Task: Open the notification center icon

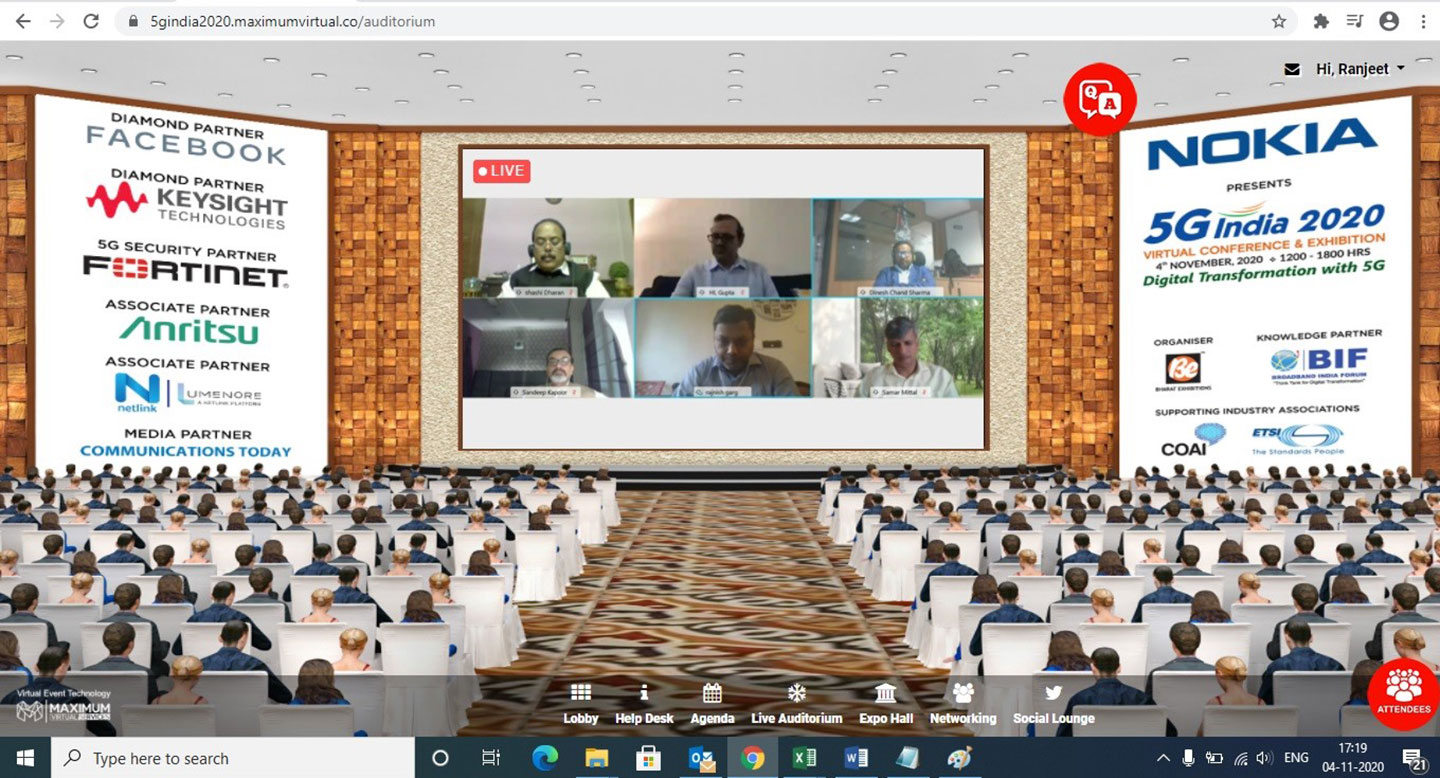Action: click(x=1413, y=759)
